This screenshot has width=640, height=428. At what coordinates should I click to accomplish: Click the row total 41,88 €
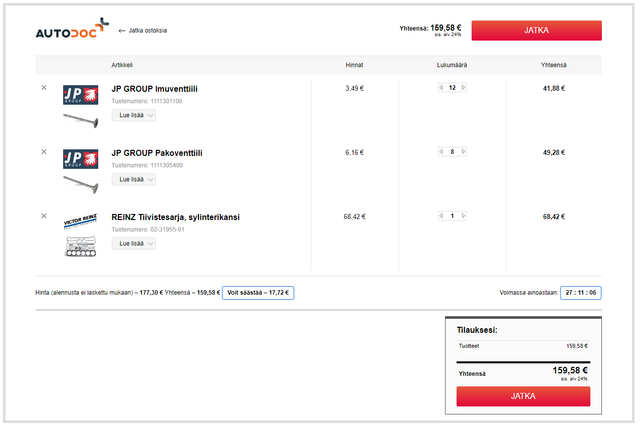(x=553, y=88)
